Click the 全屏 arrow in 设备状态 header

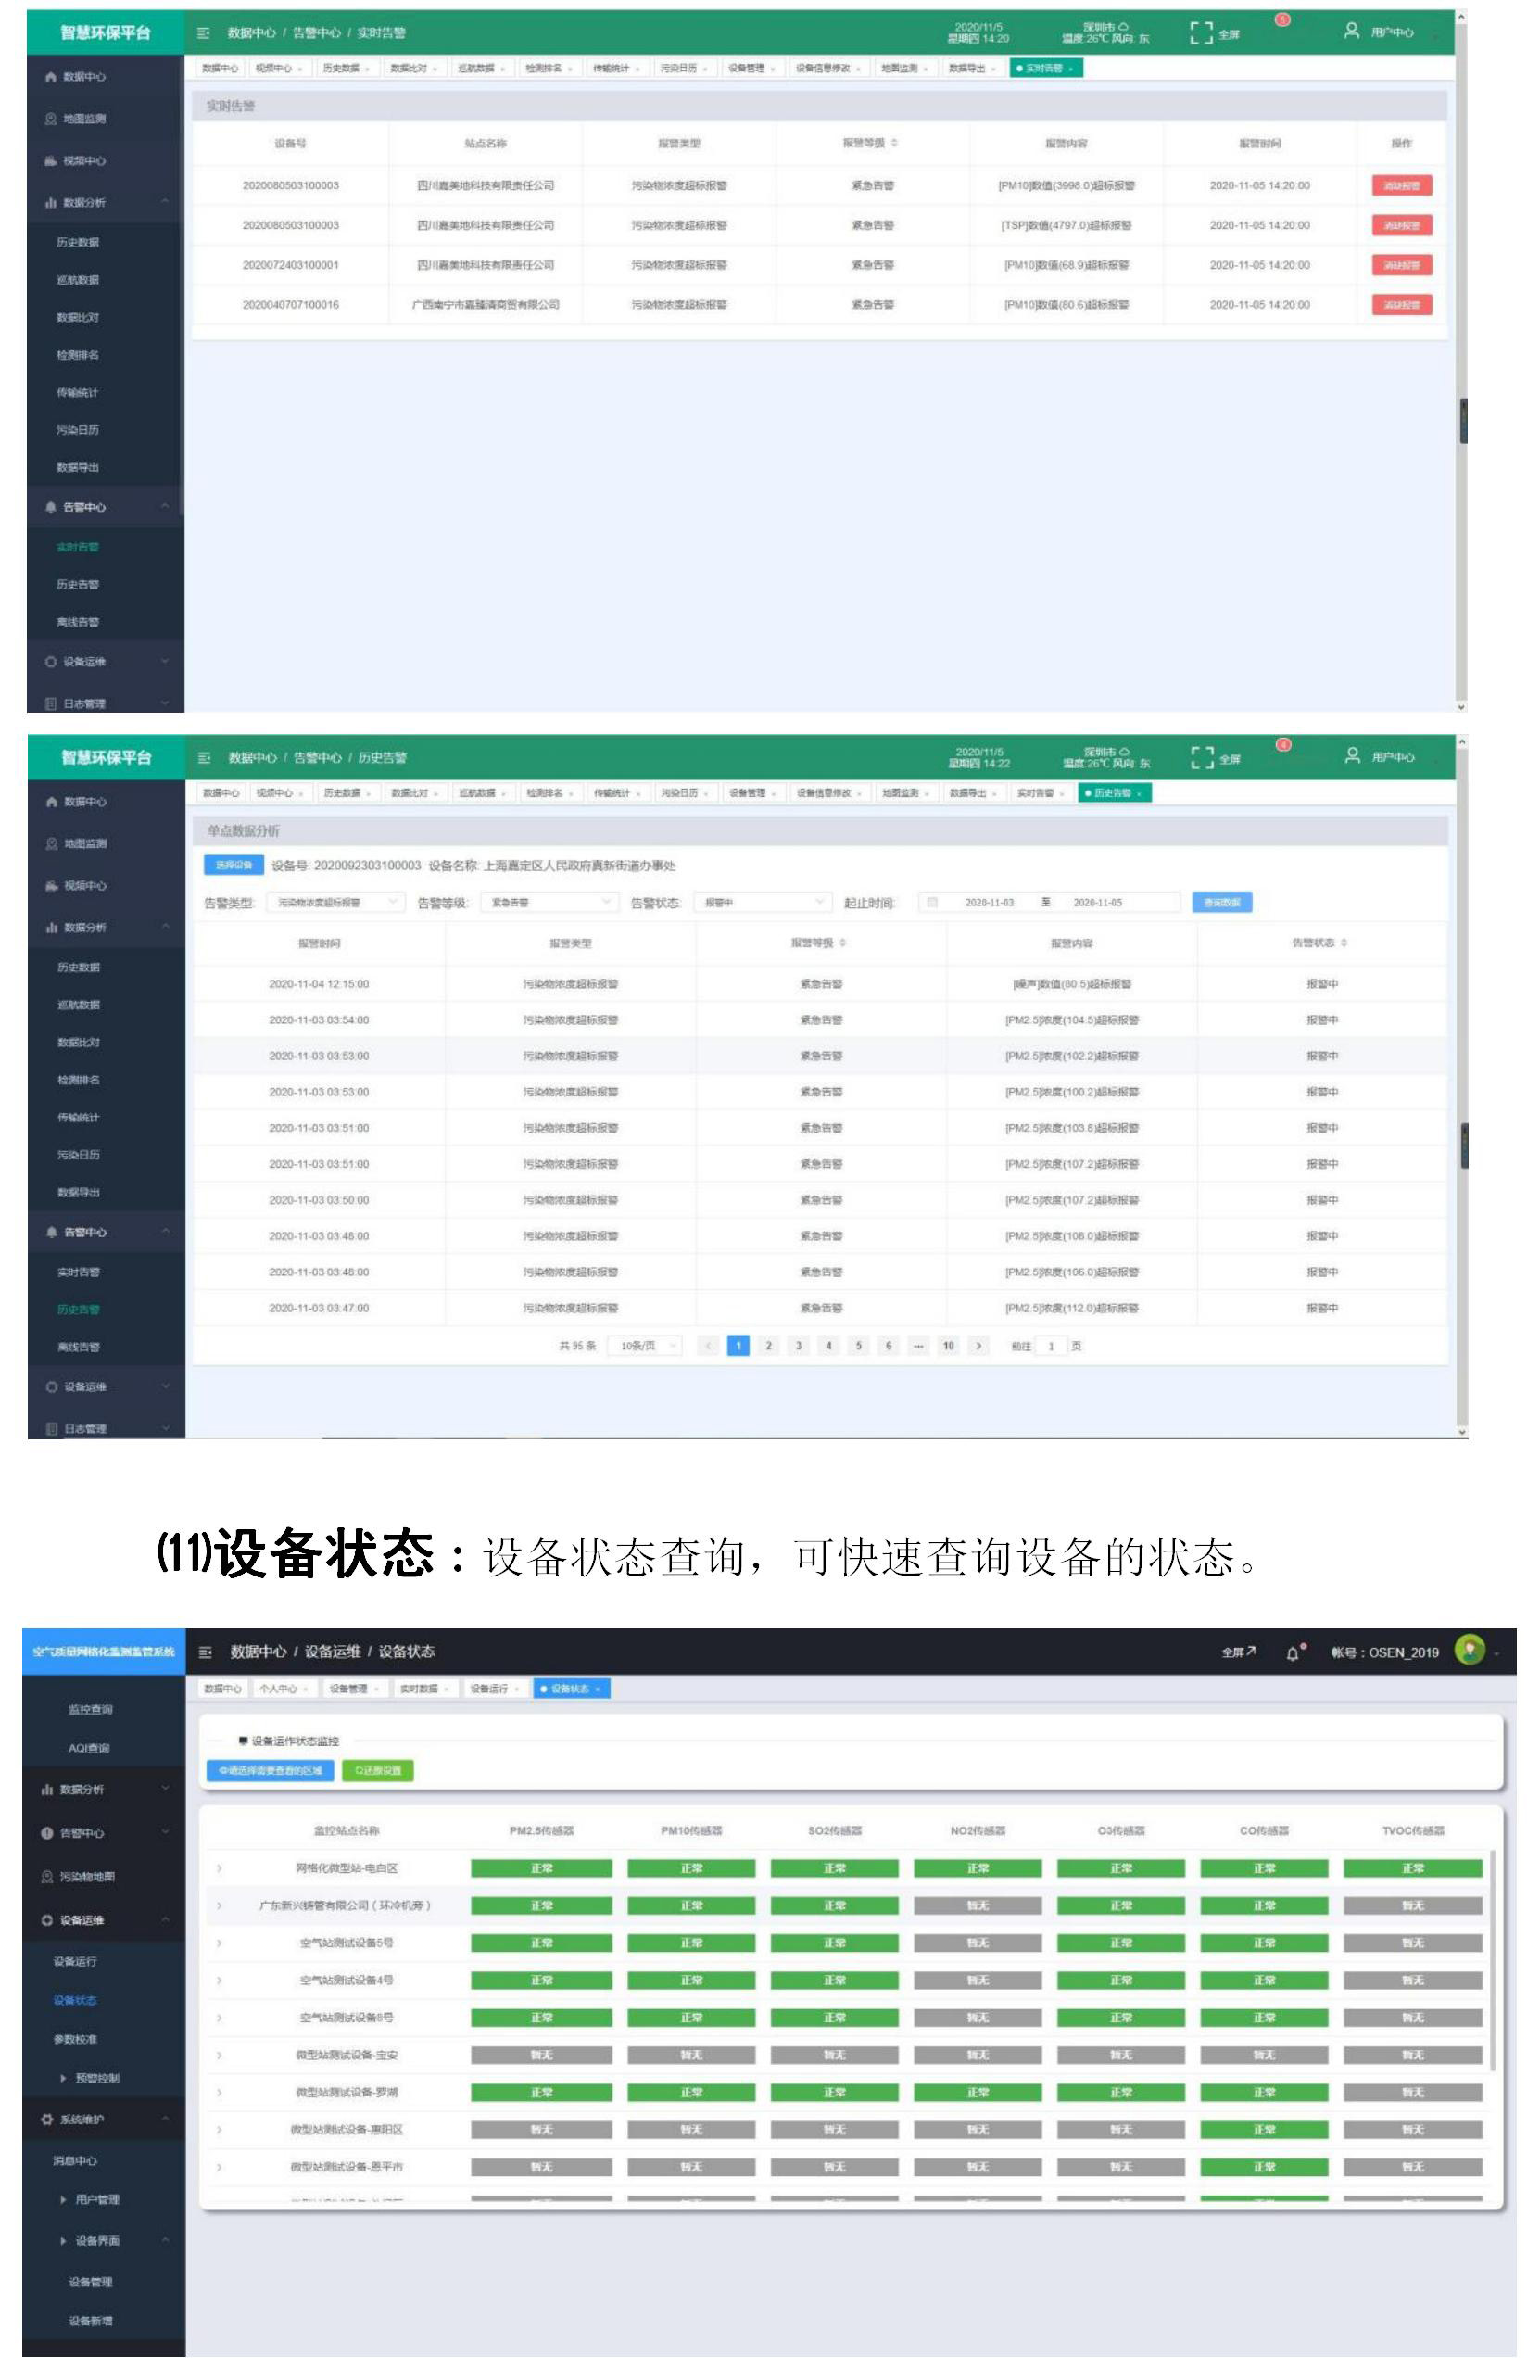1239,1652
